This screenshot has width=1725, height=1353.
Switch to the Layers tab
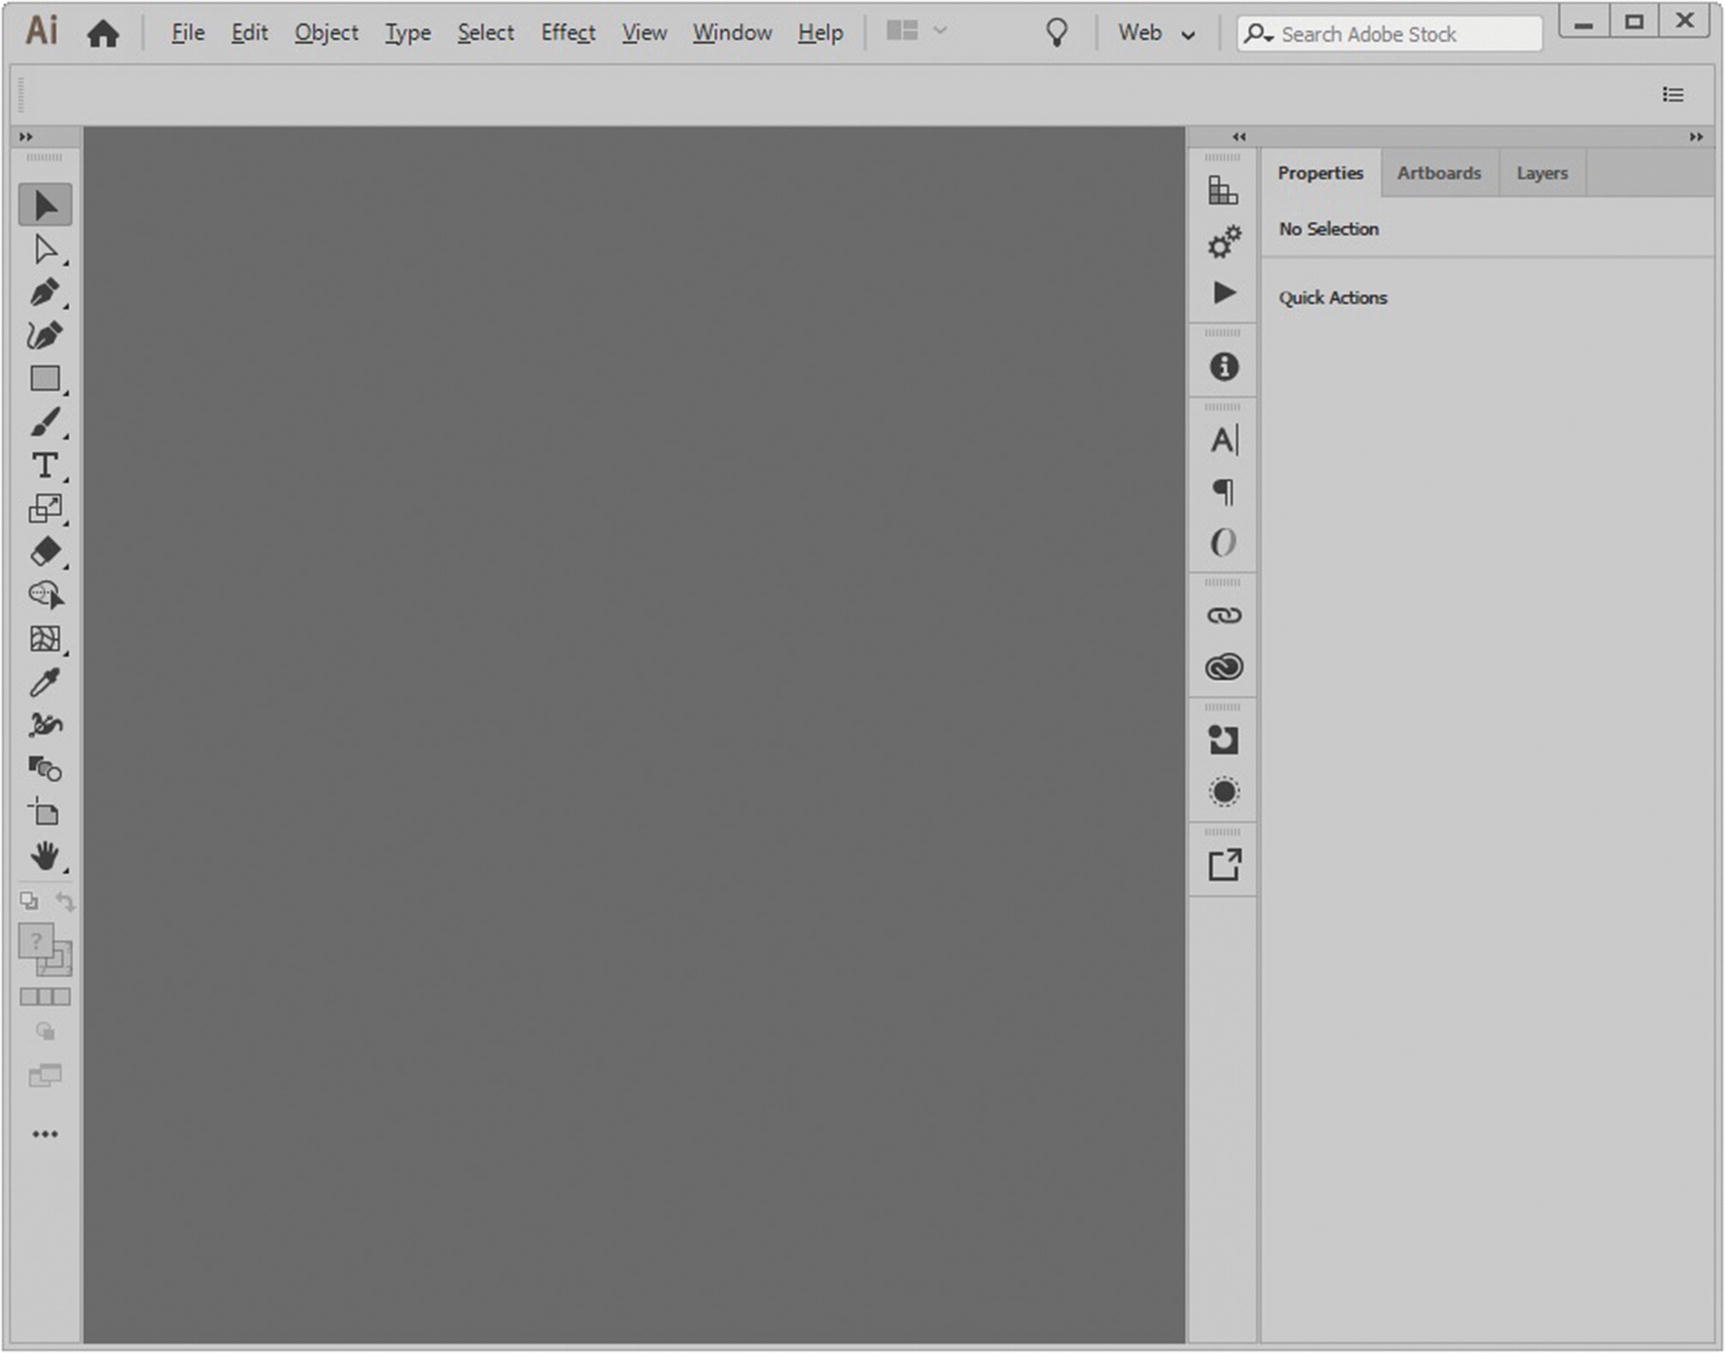(x=1541, y=173)
